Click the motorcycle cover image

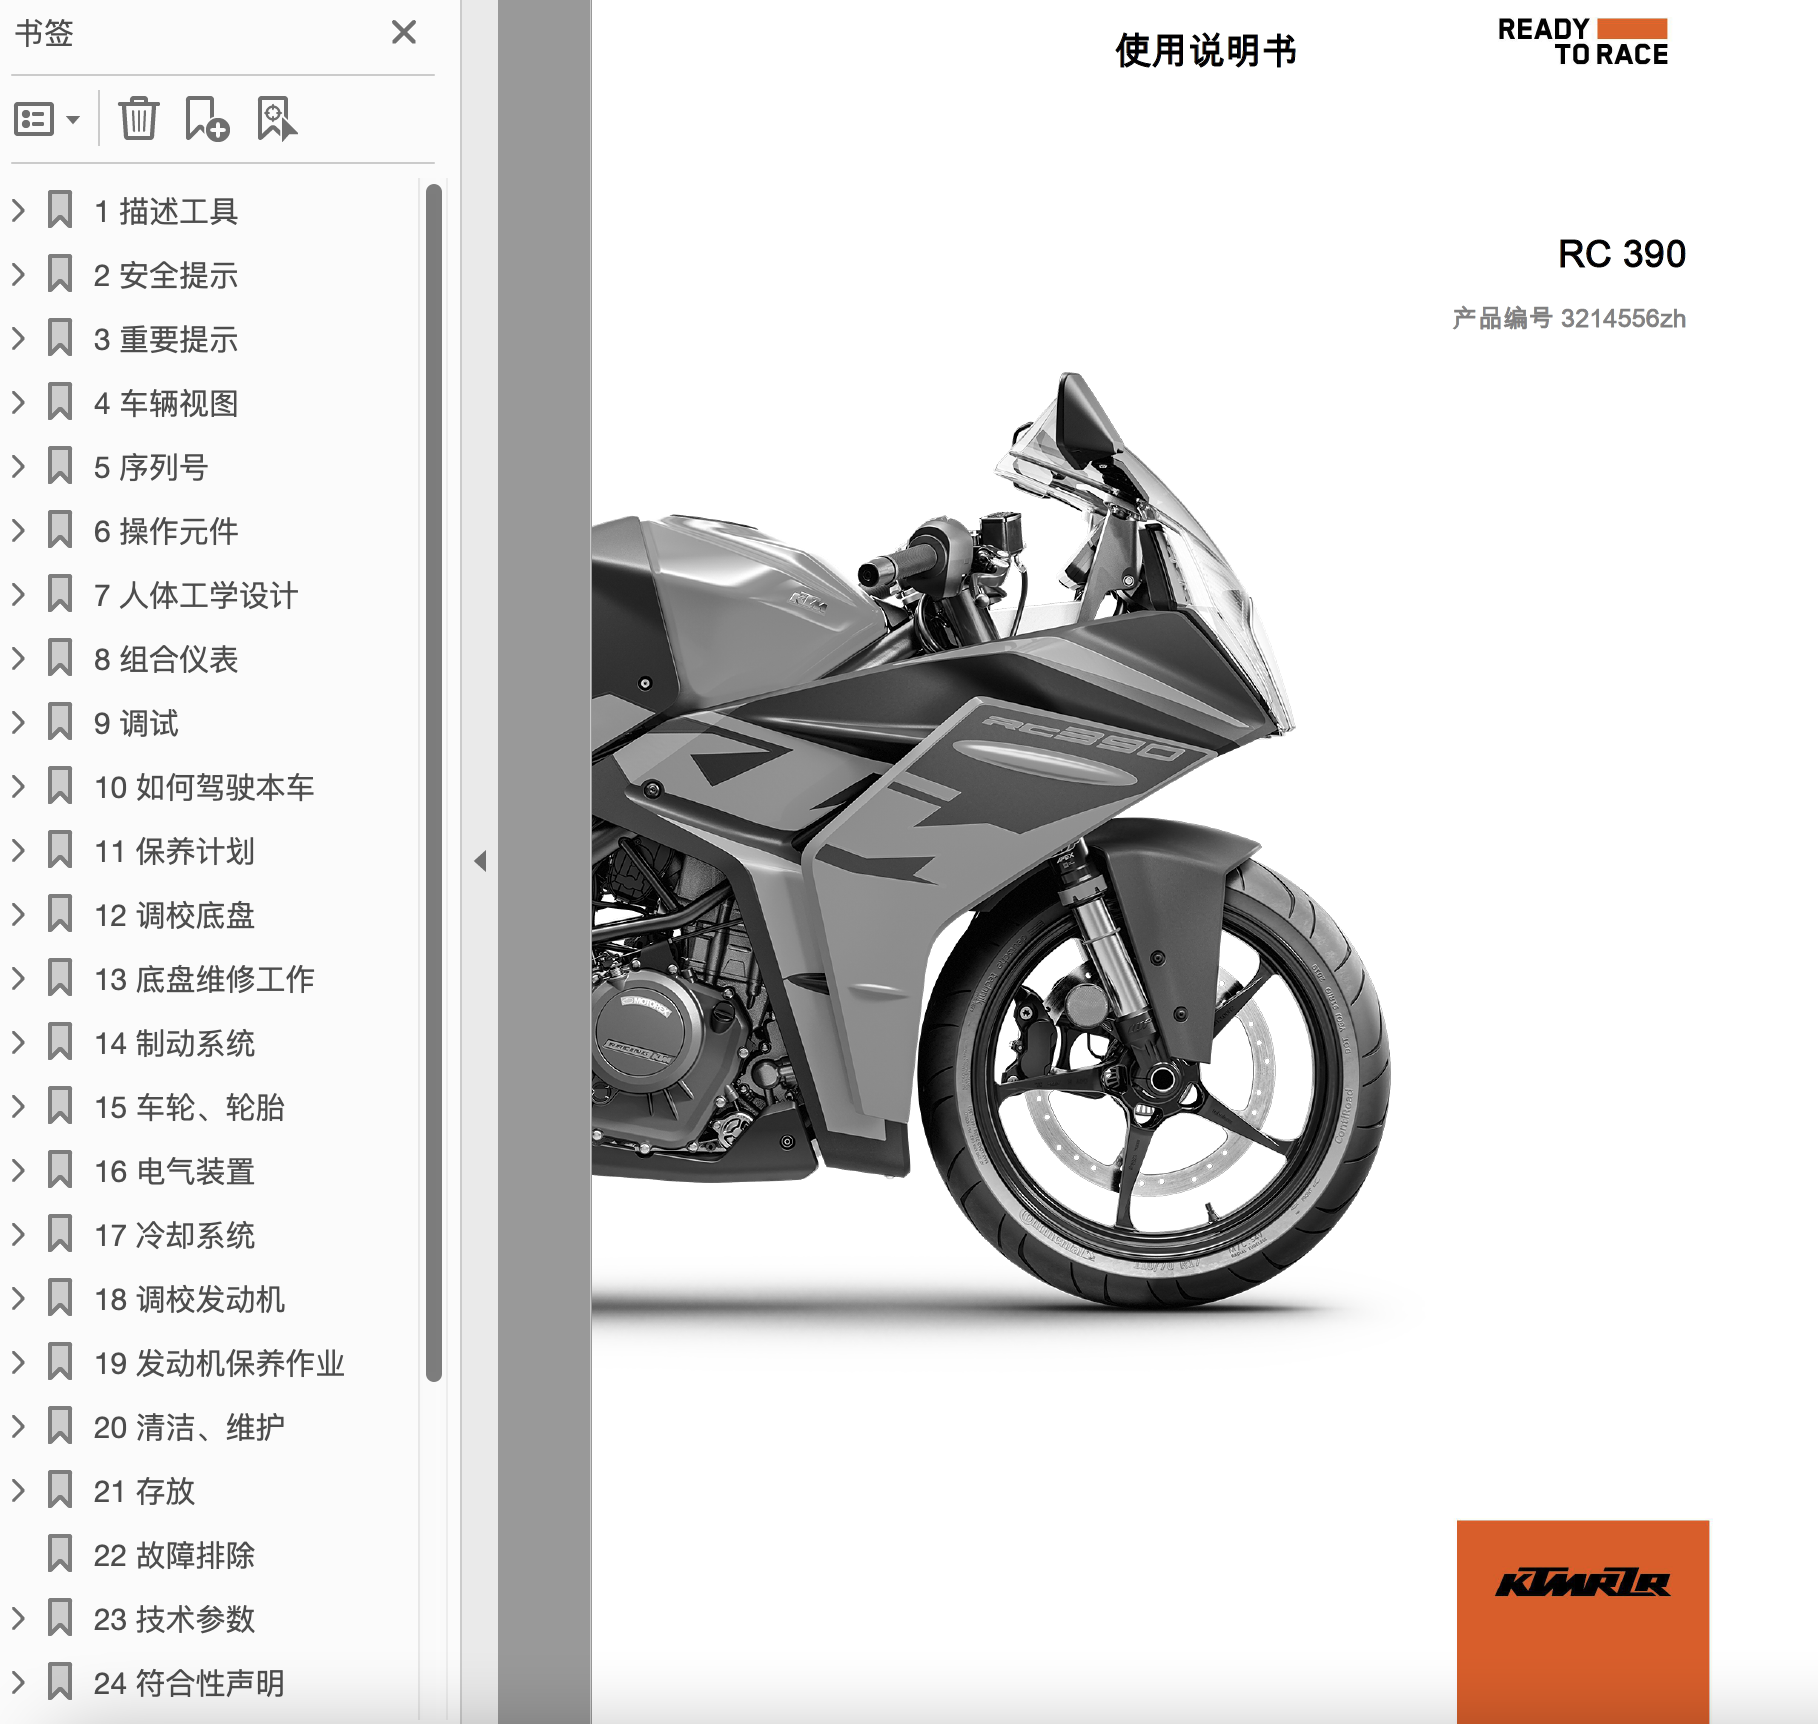point(990,840)
